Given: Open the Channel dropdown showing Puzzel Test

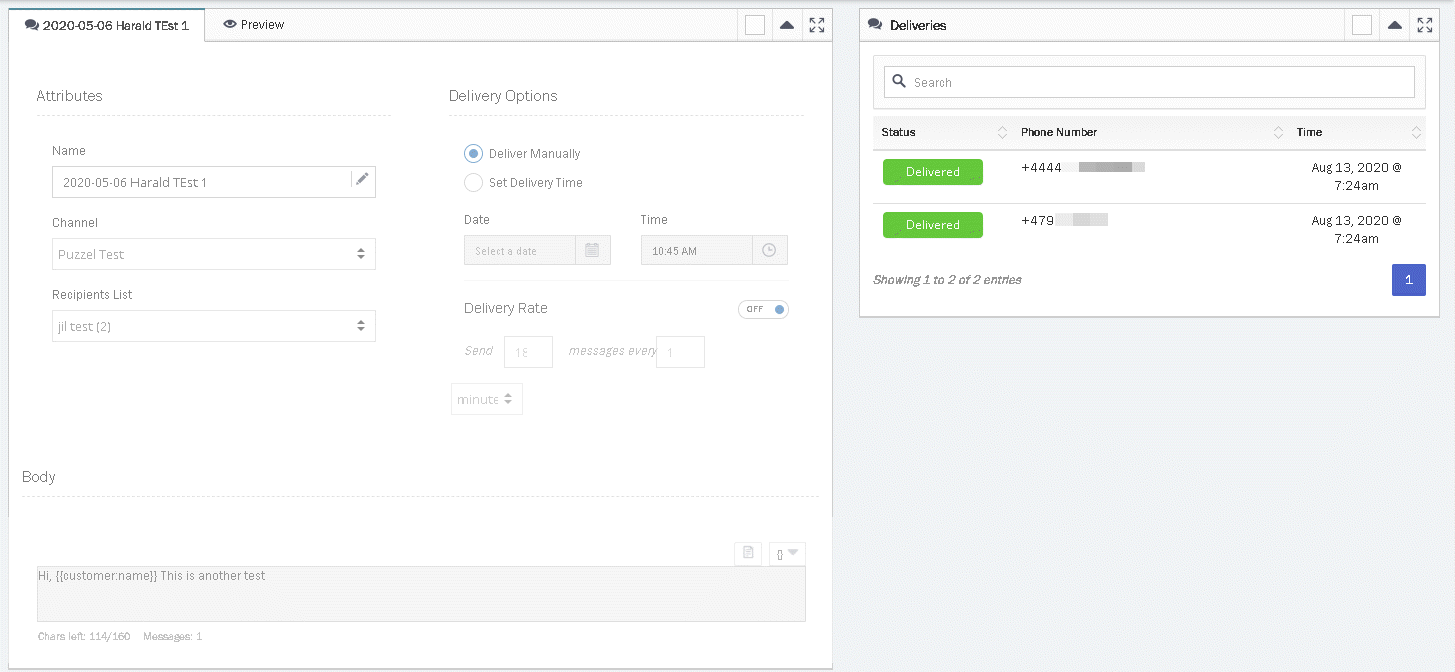Looking at the screenshot, I should (214, 254).
